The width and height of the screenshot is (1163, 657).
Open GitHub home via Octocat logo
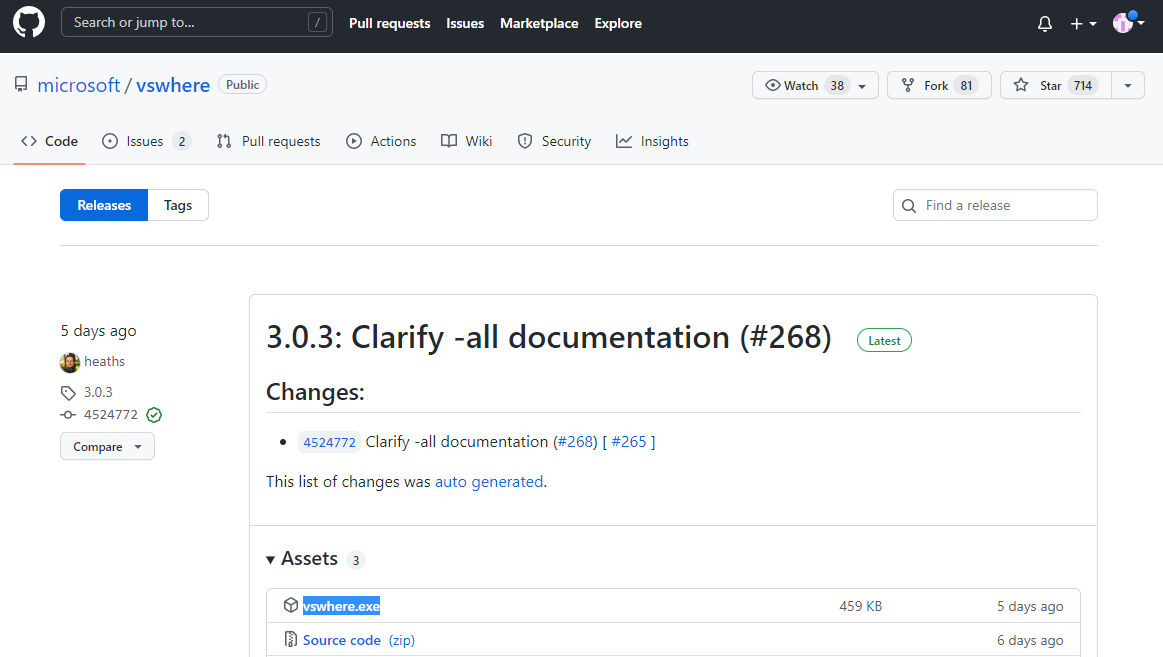(x=29, y=22)
